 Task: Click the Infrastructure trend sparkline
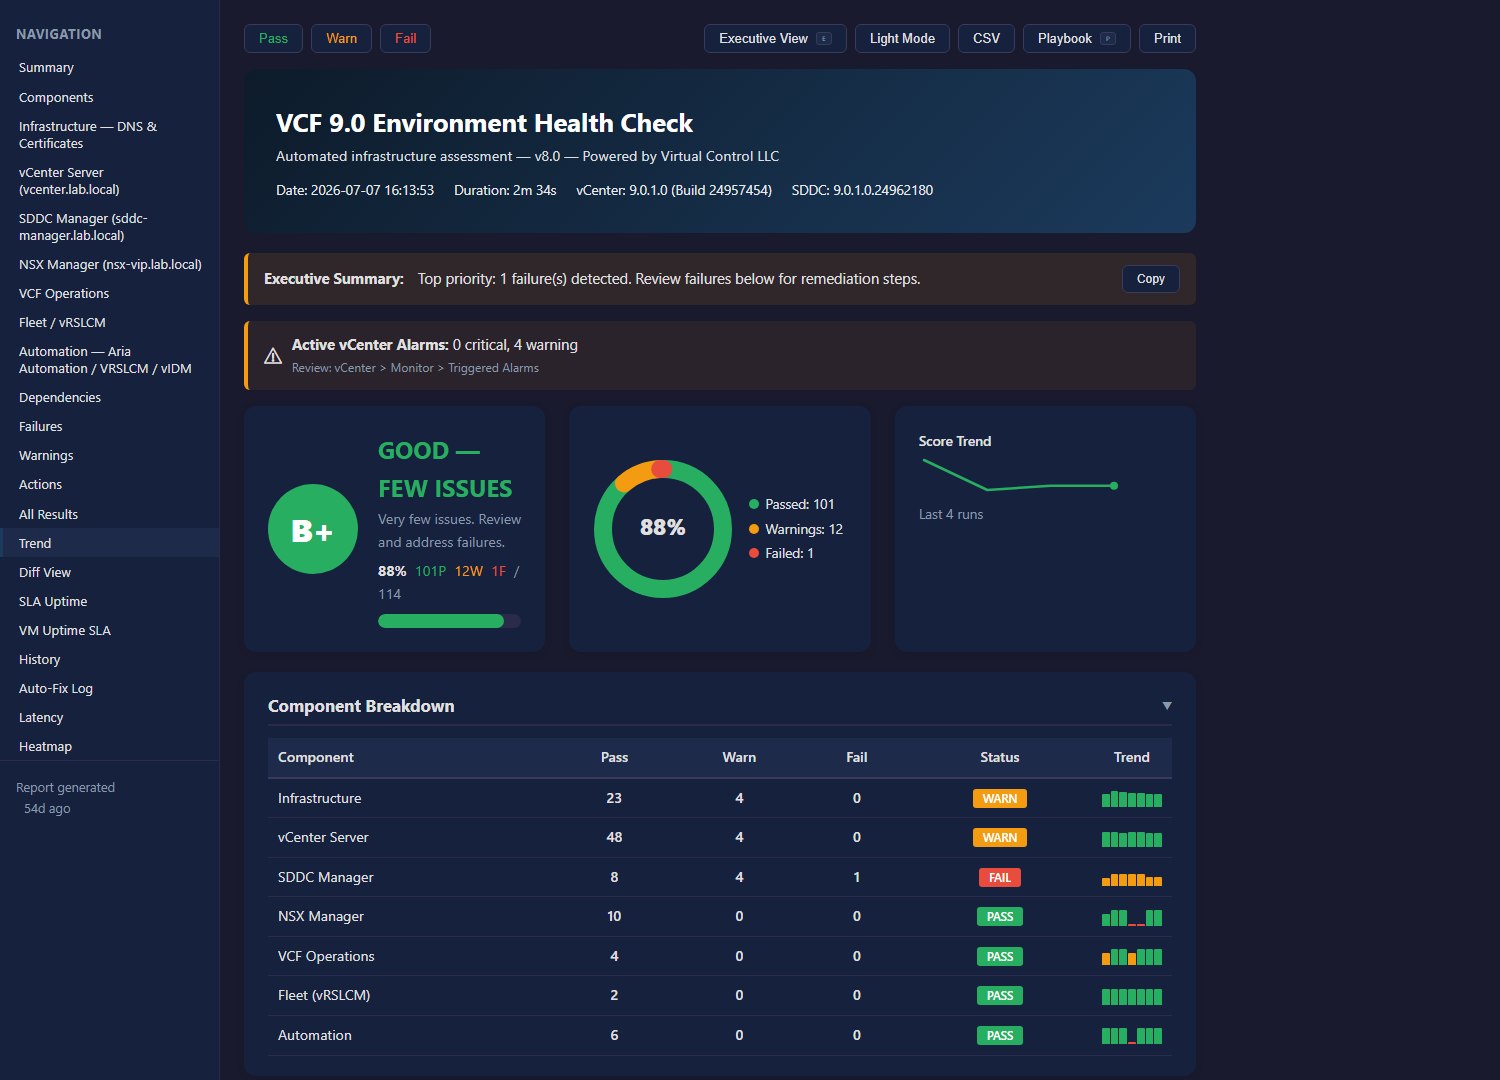tap(1132, 799)
